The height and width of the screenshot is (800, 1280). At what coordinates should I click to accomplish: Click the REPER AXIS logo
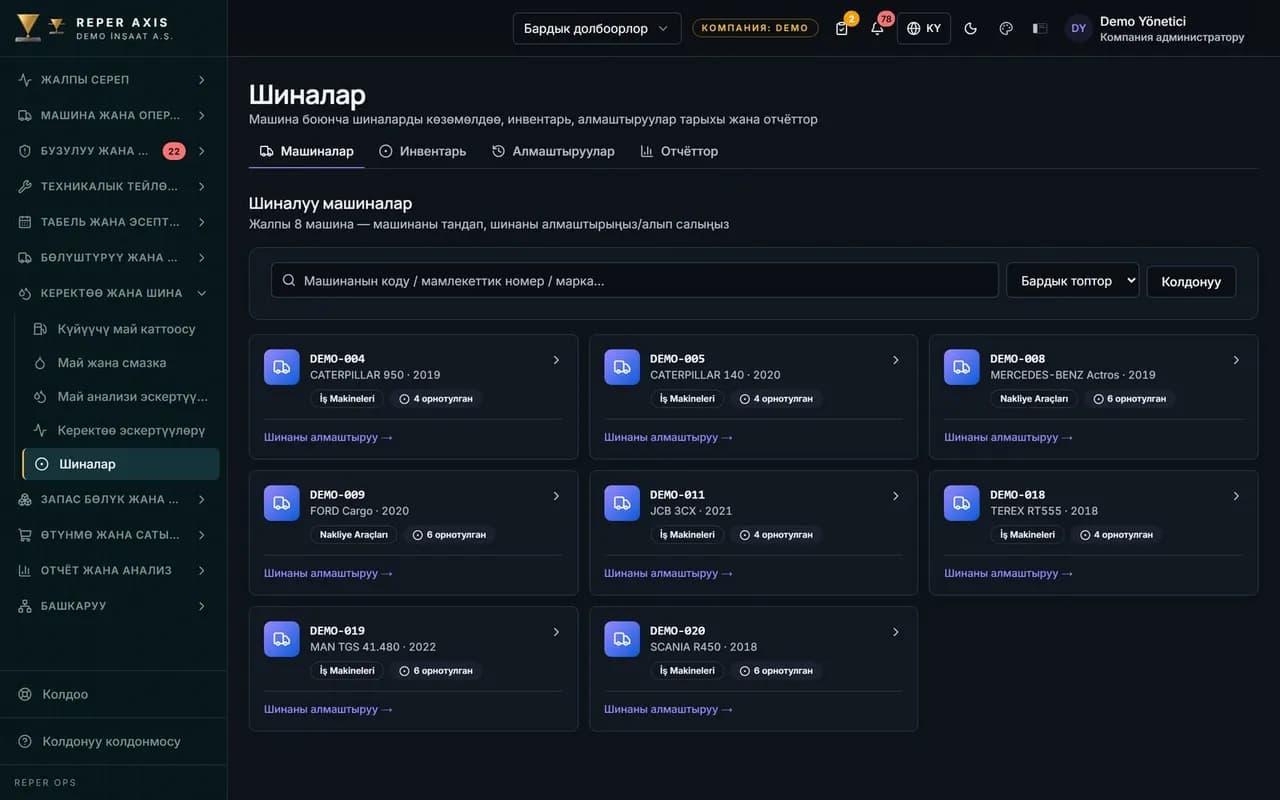click(94, 28)
